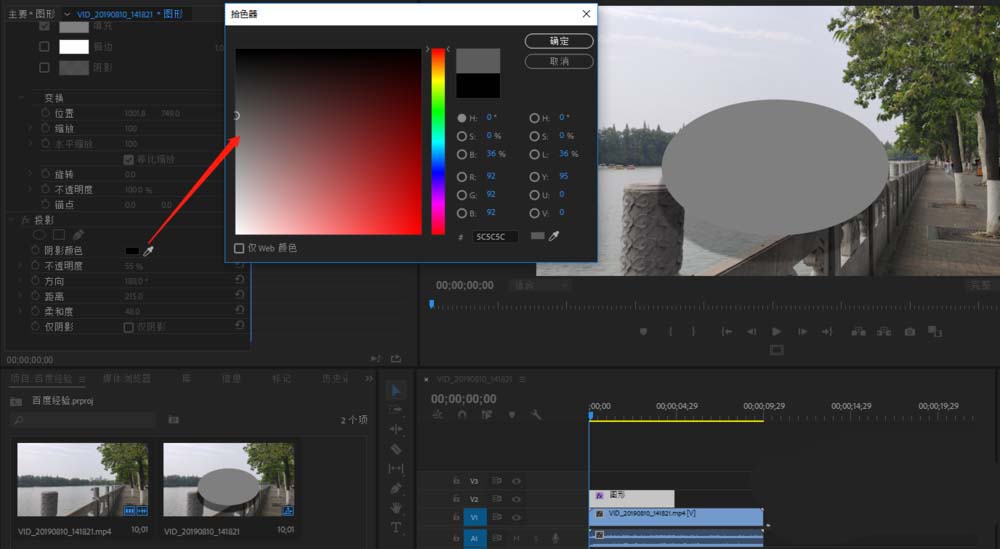This screenshot has height=549, width=1000.
Task: Select the Hand tool
Action: click(396, 508)
